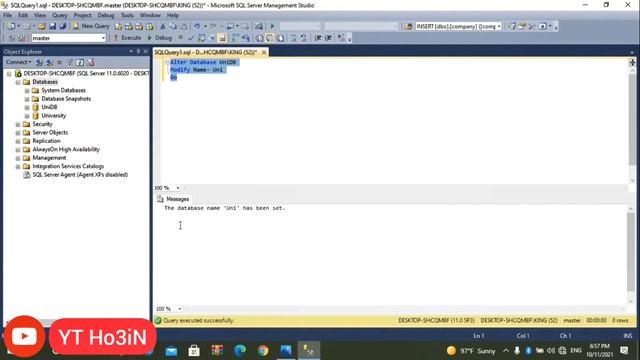This screenshot has height=360, width=640.
Task: Open the Project menu
Action: click(x=82, y=15)
